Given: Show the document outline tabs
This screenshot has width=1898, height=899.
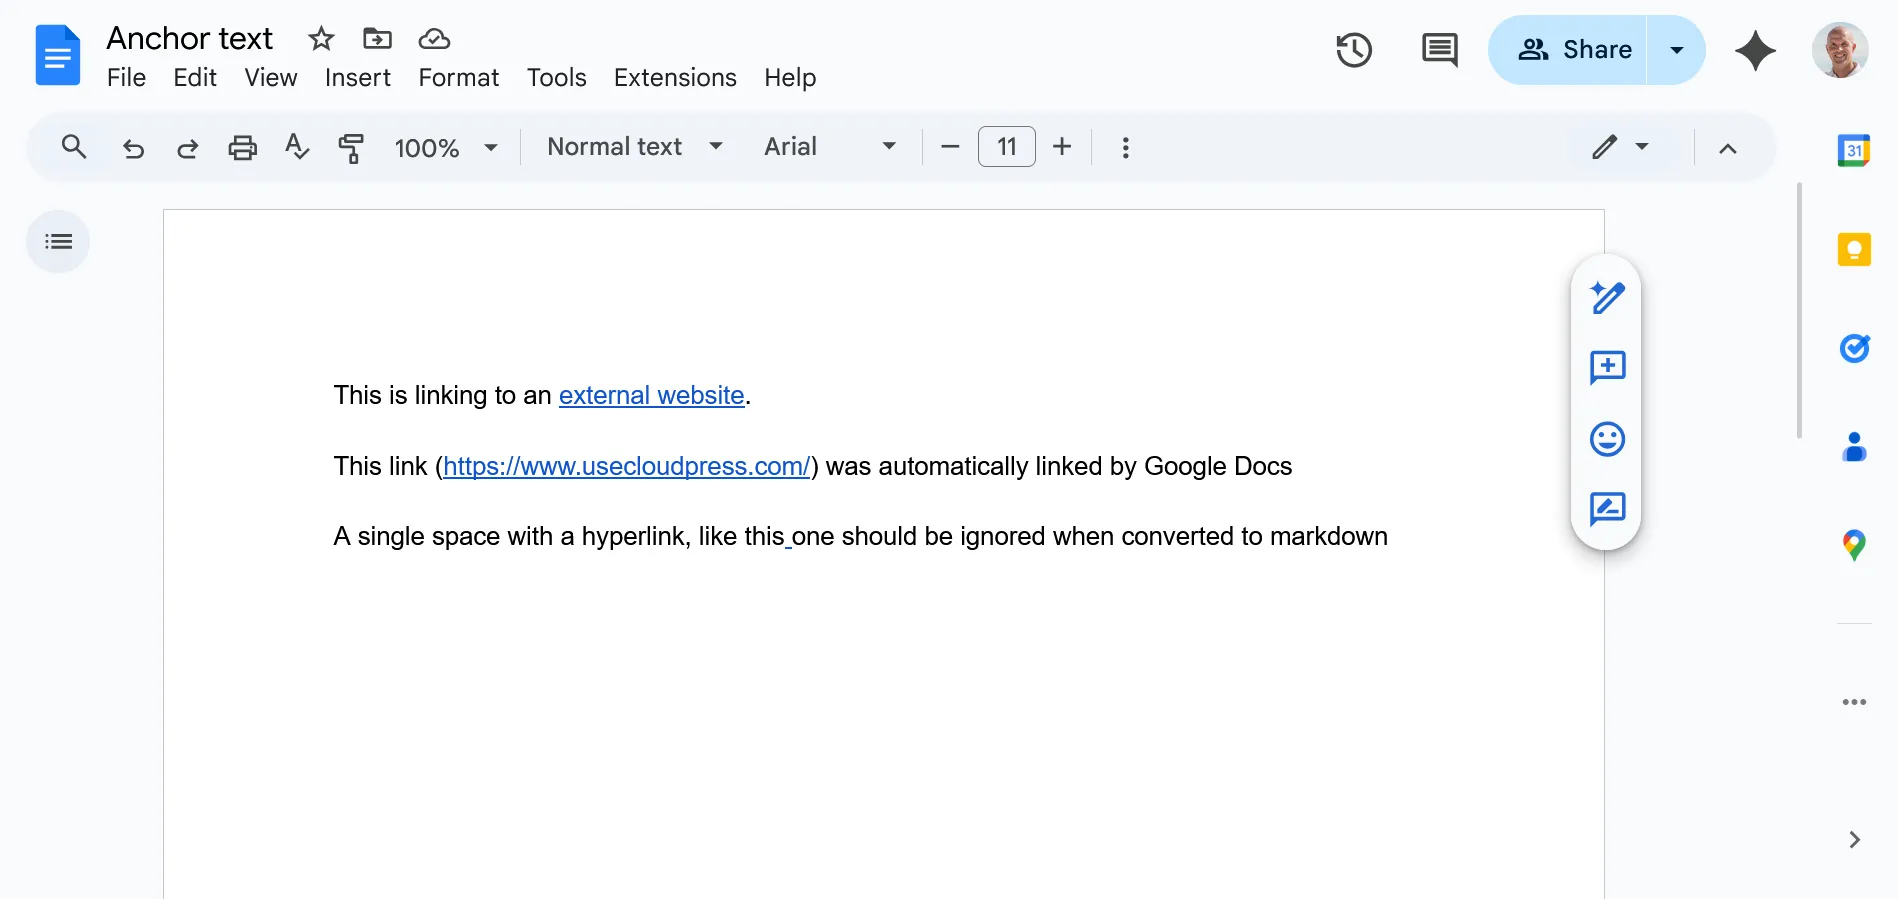Looking at the screenshot, I should tap(58, 242).
